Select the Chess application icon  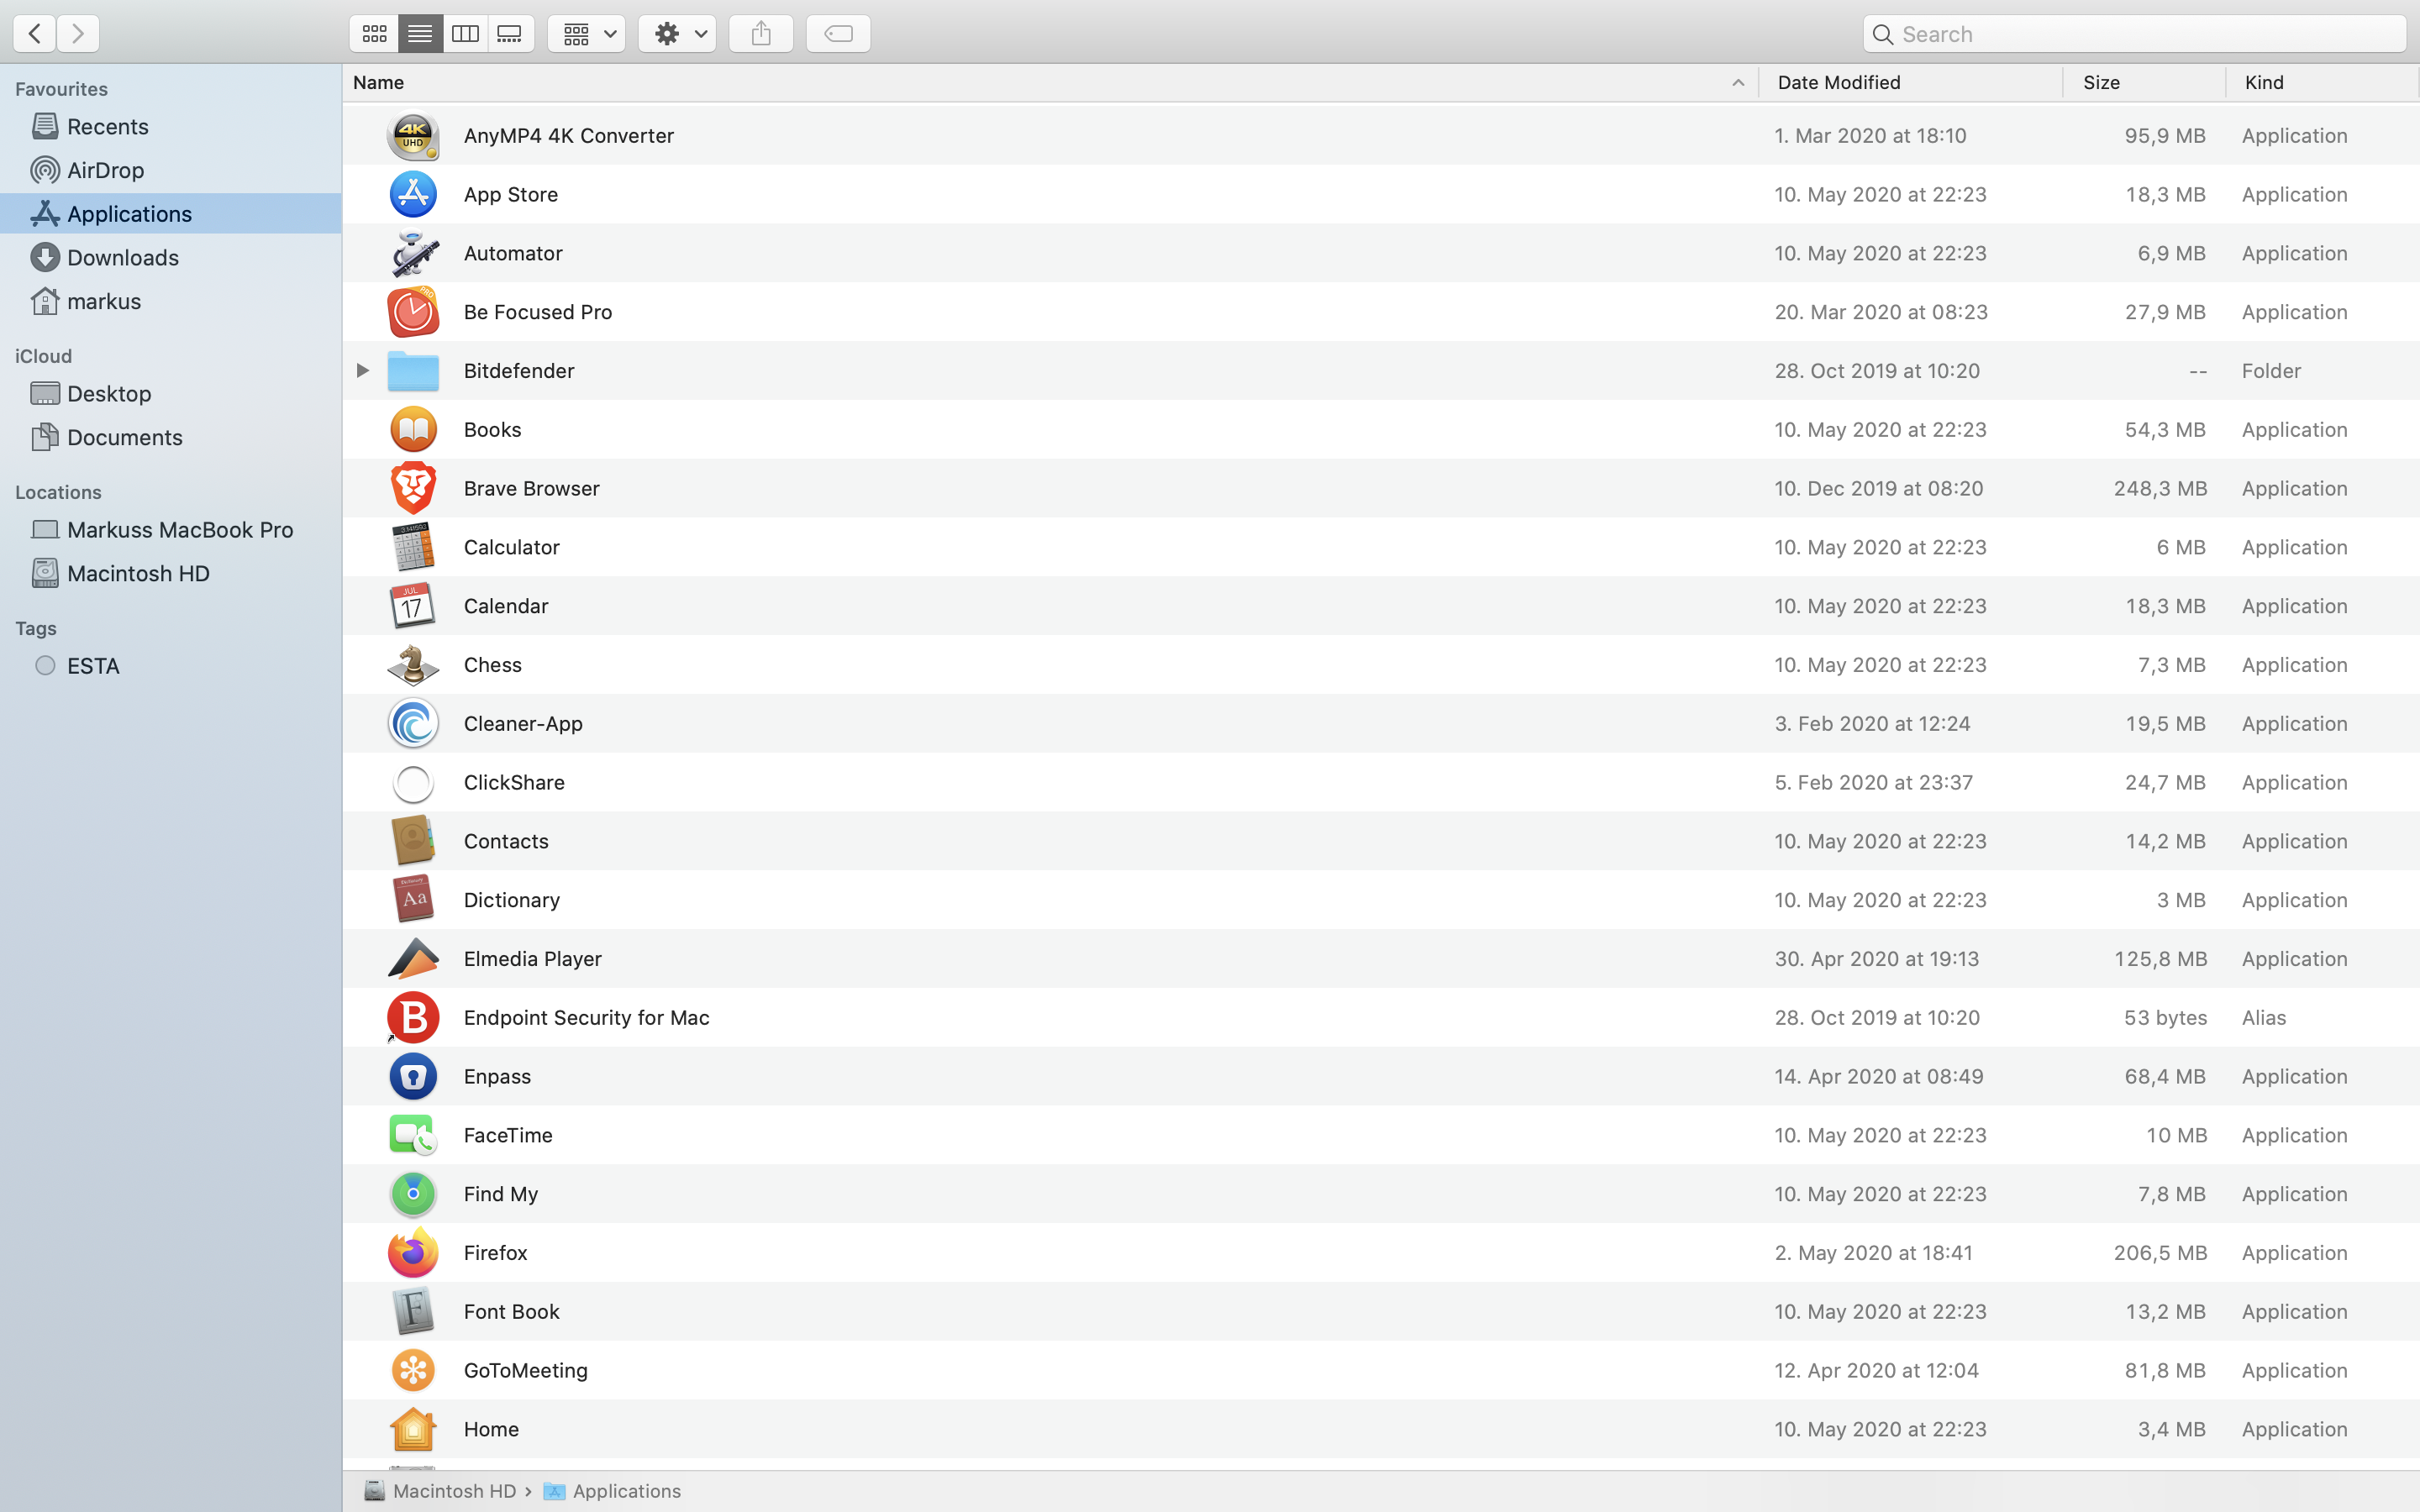413,664
